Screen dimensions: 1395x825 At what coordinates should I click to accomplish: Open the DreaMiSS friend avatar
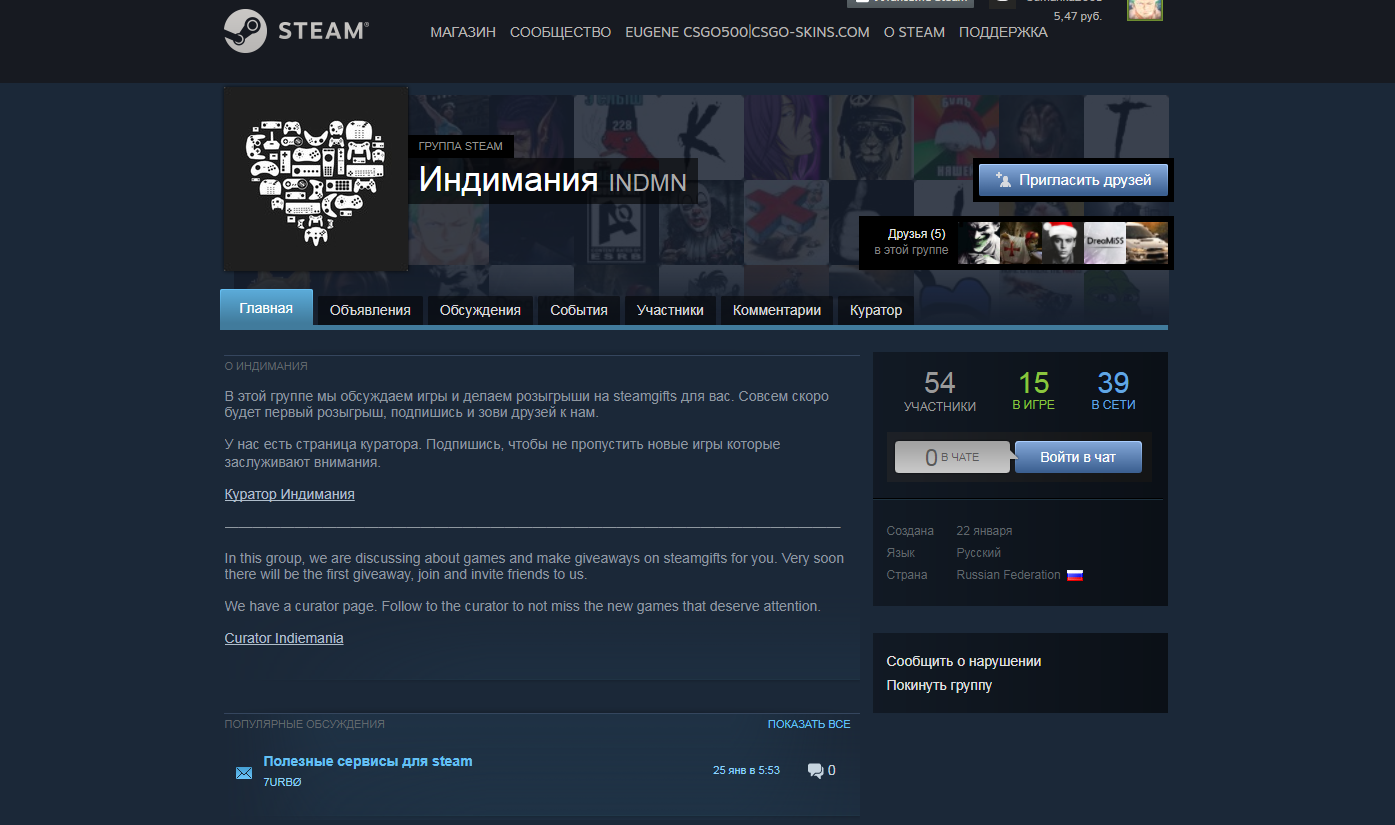click(x=1105, y=243)
